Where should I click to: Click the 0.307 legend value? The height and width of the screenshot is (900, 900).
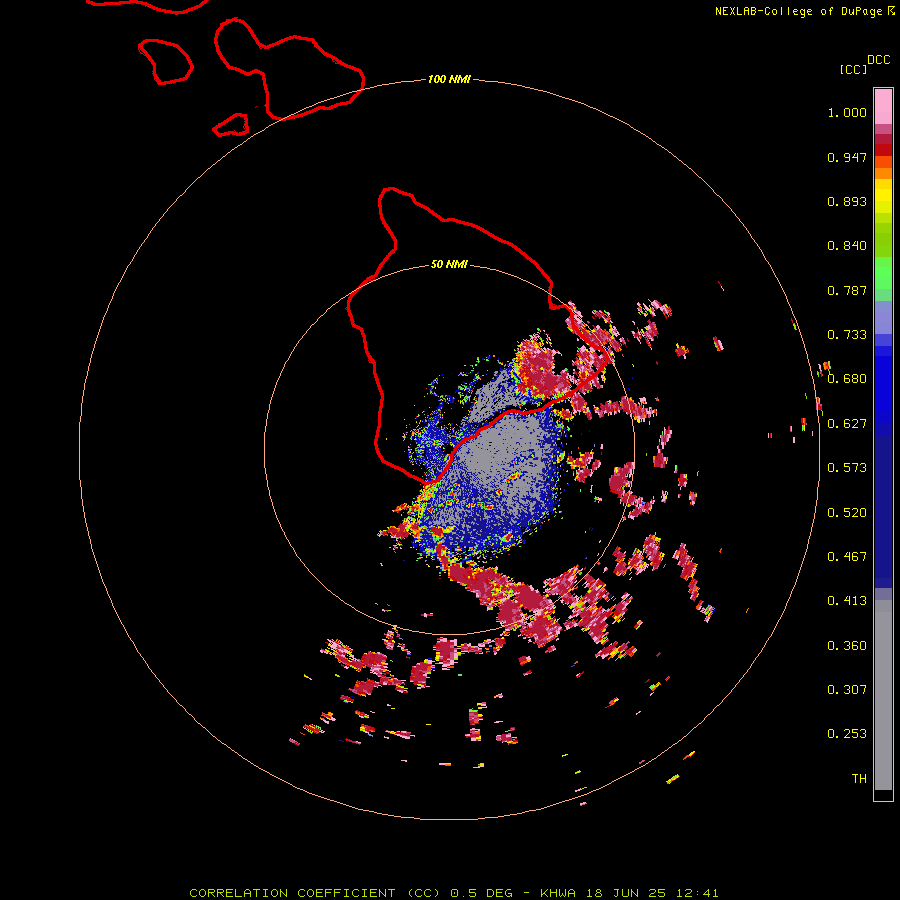click(x=847, y=690)
